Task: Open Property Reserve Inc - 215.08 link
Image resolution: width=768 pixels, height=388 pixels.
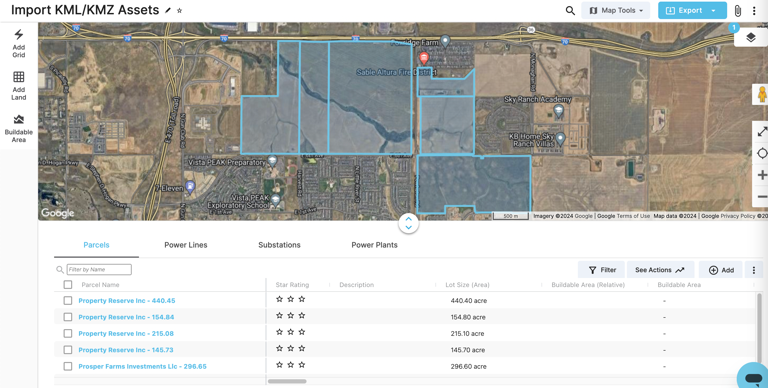Action: click(x=126, y=334)
